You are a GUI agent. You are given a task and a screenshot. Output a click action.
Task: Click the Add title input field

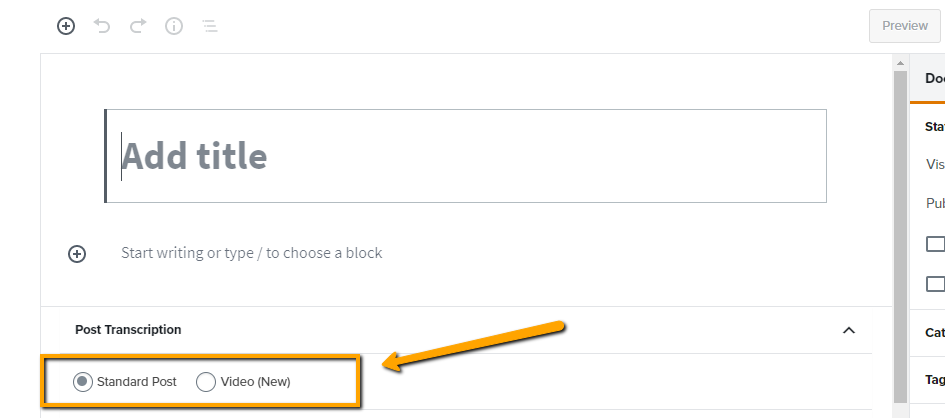pos(466,156)
